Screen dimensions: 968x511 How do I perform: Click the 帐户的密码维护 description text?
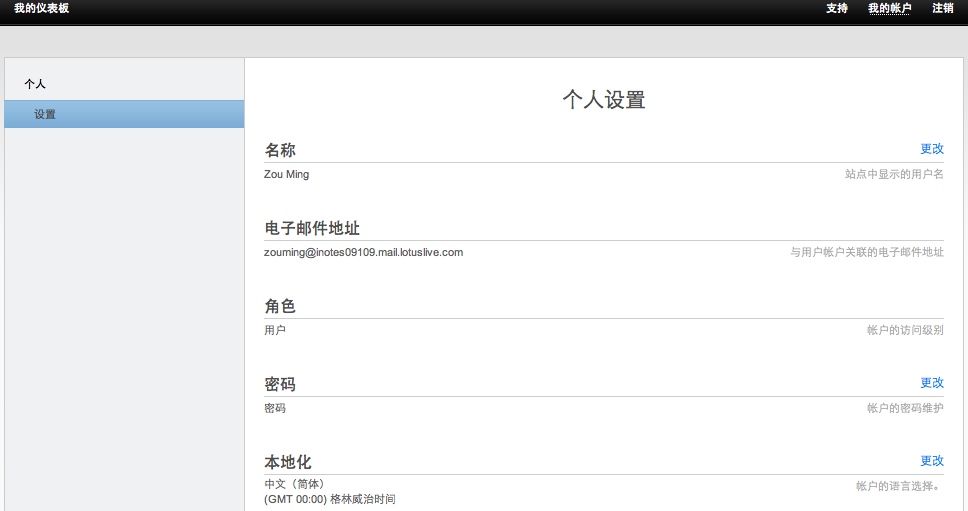pyautogui.click(x=904, y=408)
